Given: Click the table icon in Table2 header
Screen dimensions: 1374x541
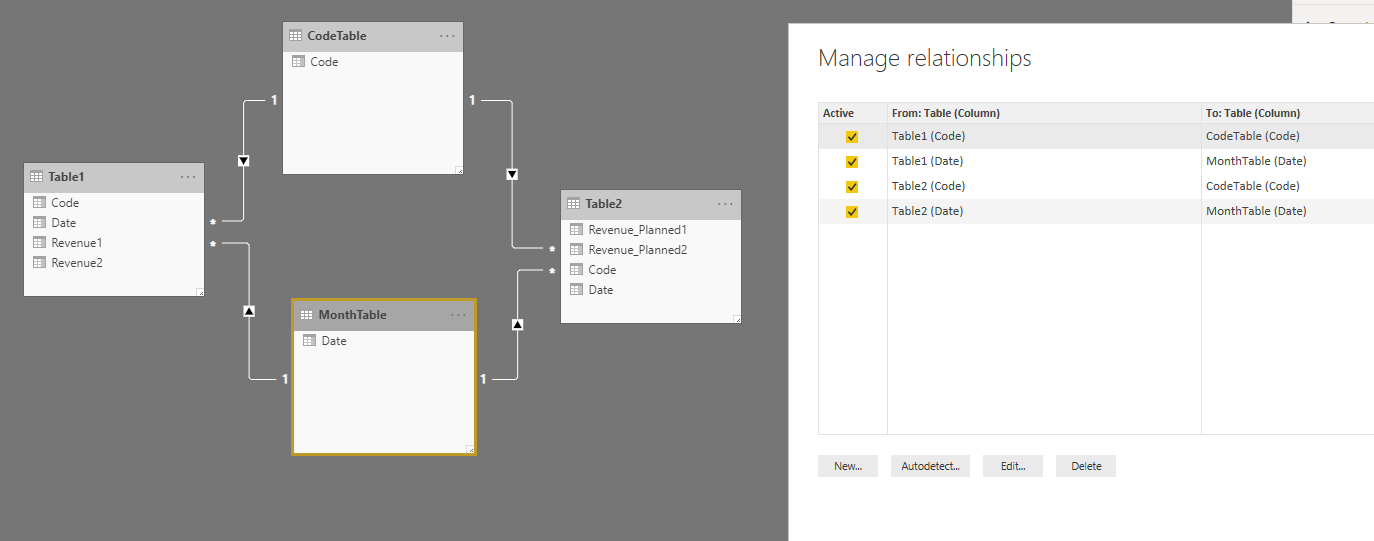Looking at the screenshot, I should 574,204.
